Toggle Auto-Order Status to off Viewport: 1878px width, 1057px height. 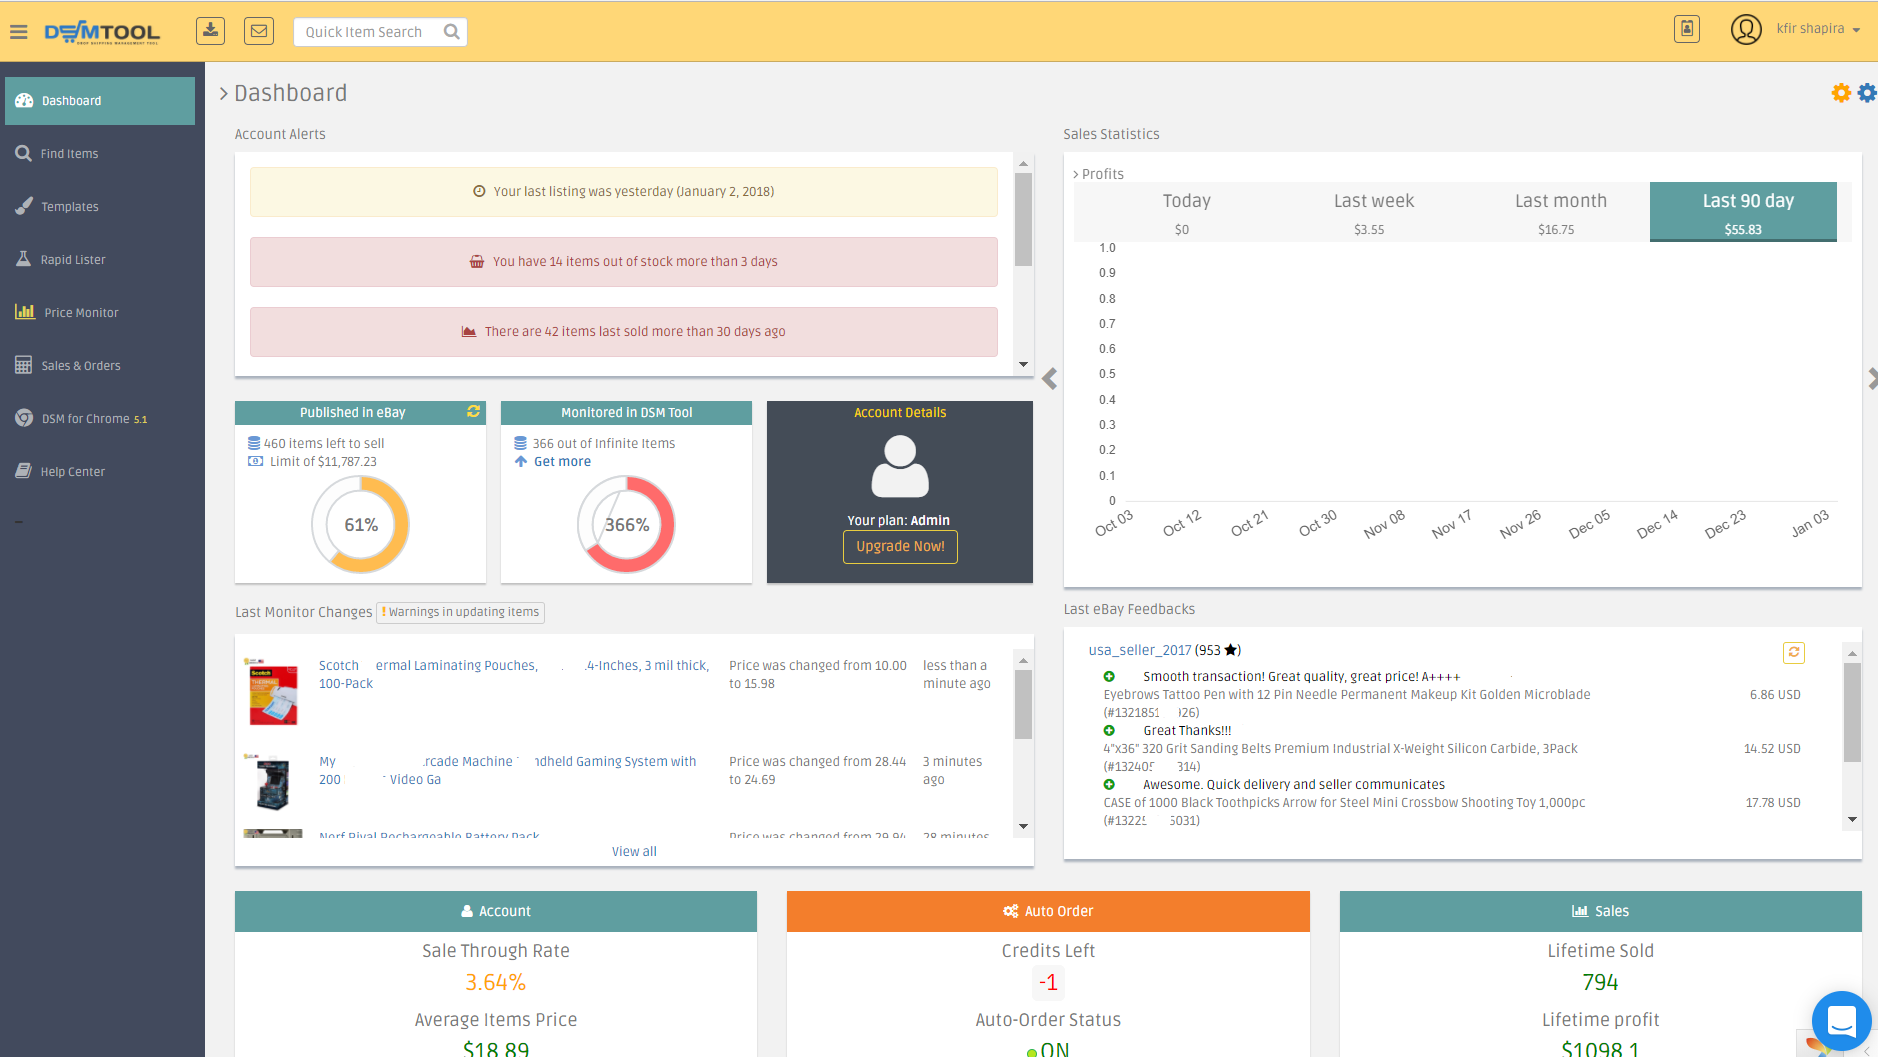(x=1048, y=1048)
